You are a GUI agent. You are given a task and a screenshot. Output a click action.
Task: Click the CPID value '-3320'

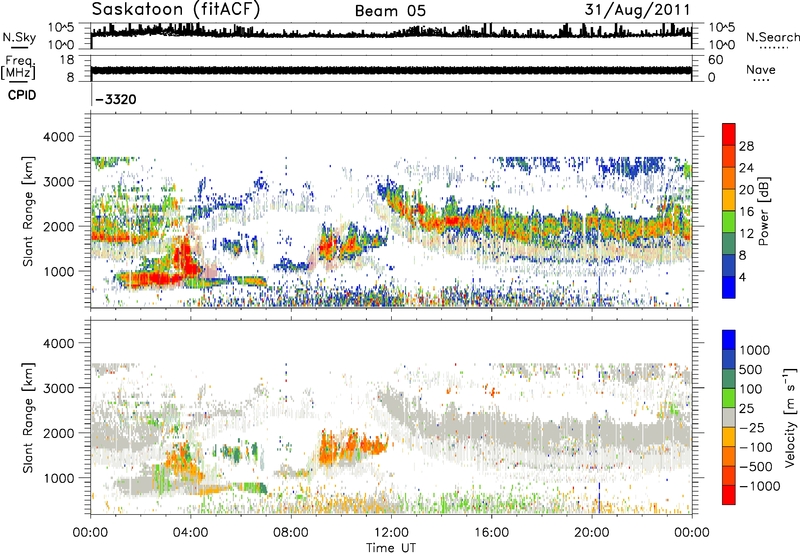pos(116,99)
